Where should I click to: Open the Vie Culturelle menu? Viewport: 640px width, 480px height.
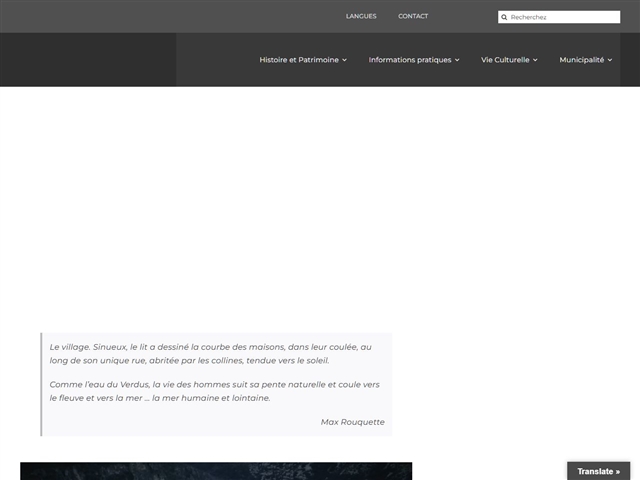(505, 60)
